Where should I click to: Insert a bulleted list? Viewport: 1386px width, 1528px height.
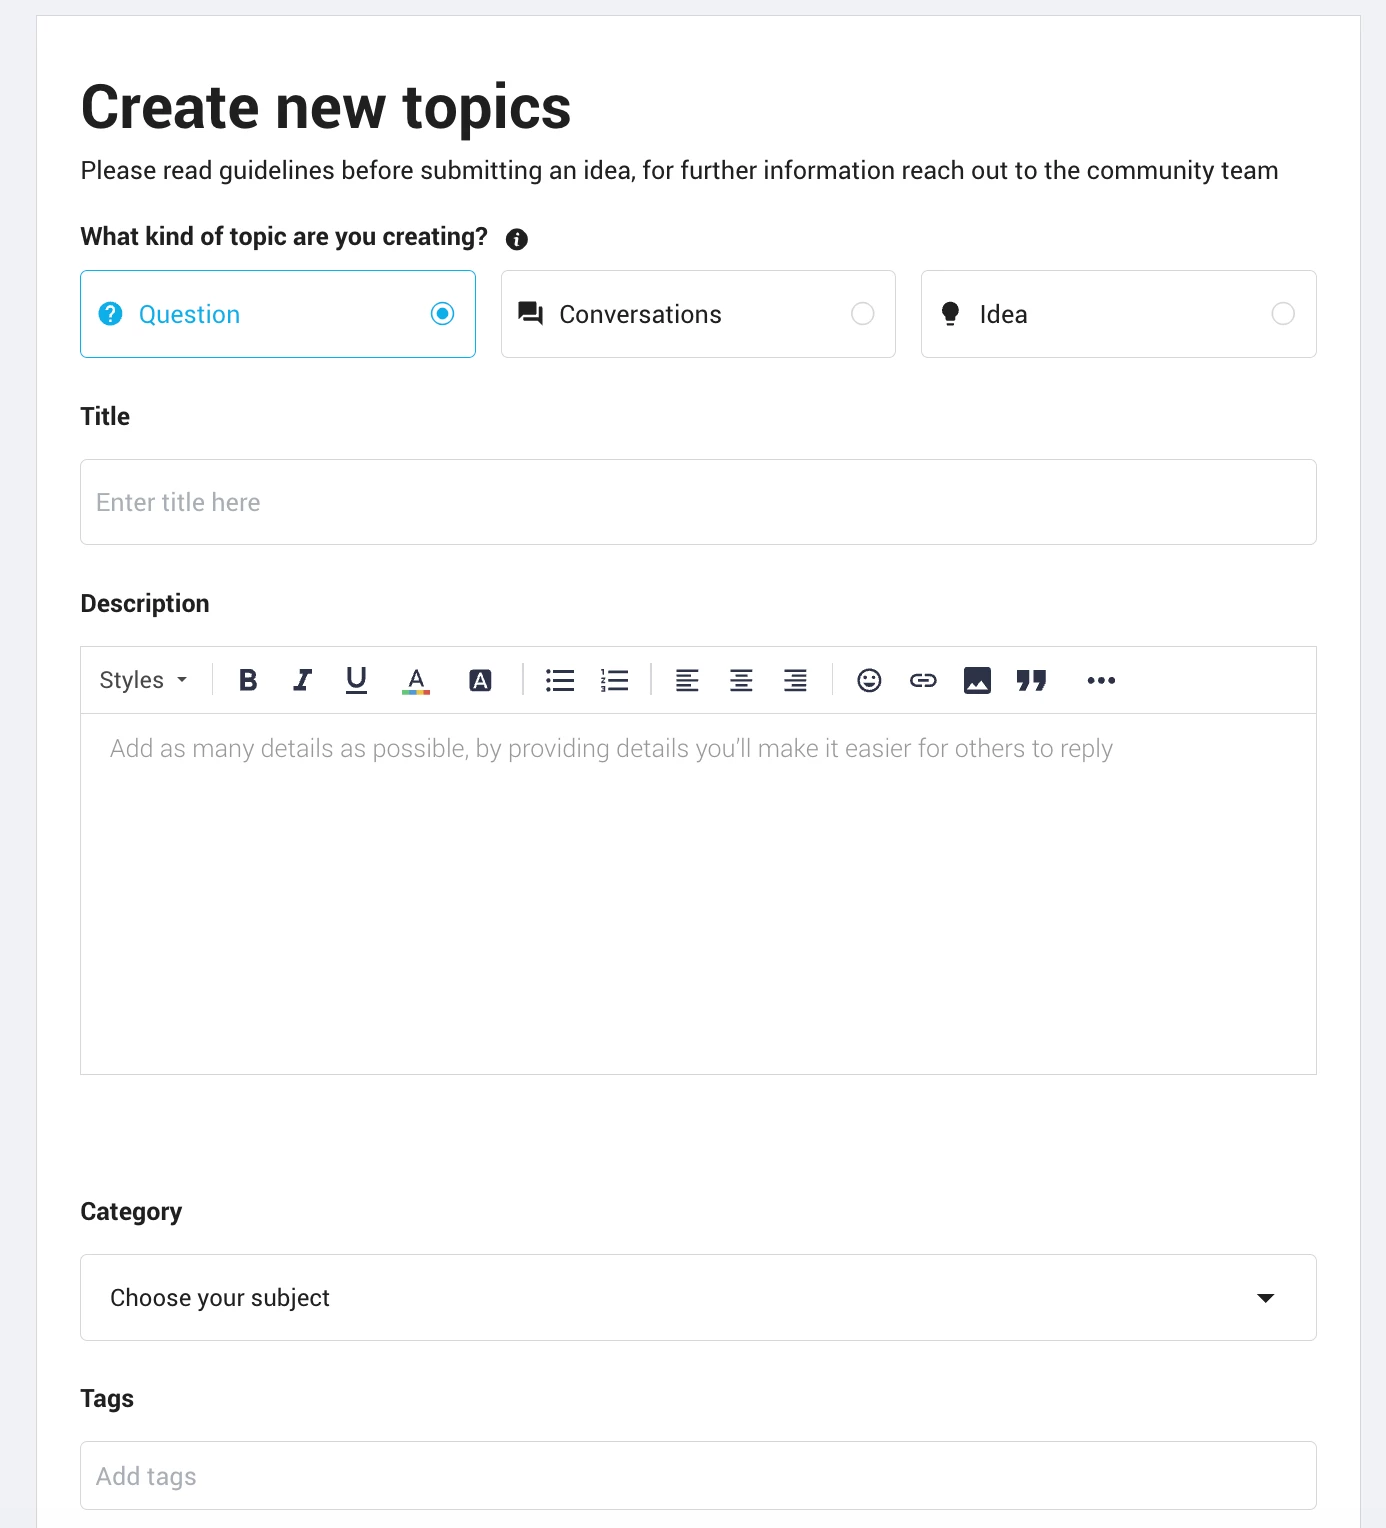tap(560, 680)
